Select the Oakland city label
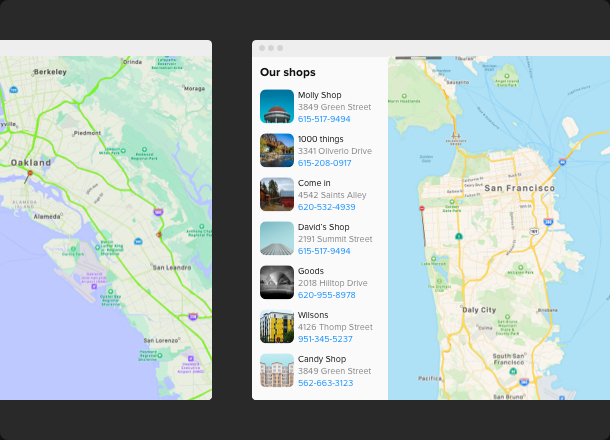Image resolution: width=610 pixels, height=440 pixels. (31, 162)
